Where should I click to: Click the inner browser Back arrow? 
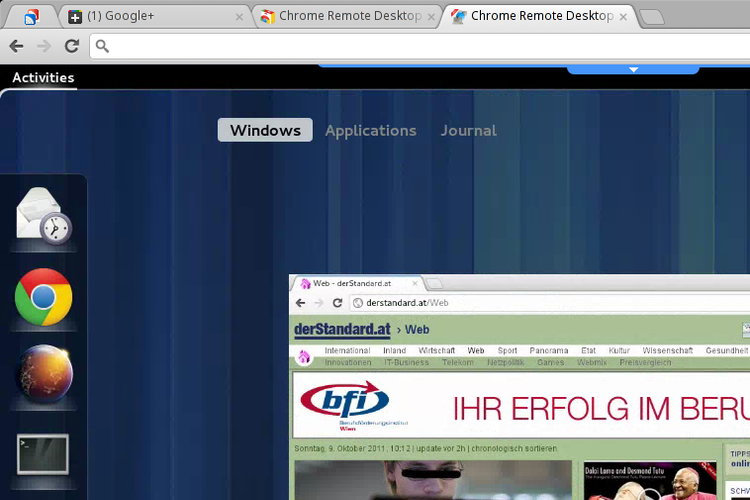click(301, 303)
